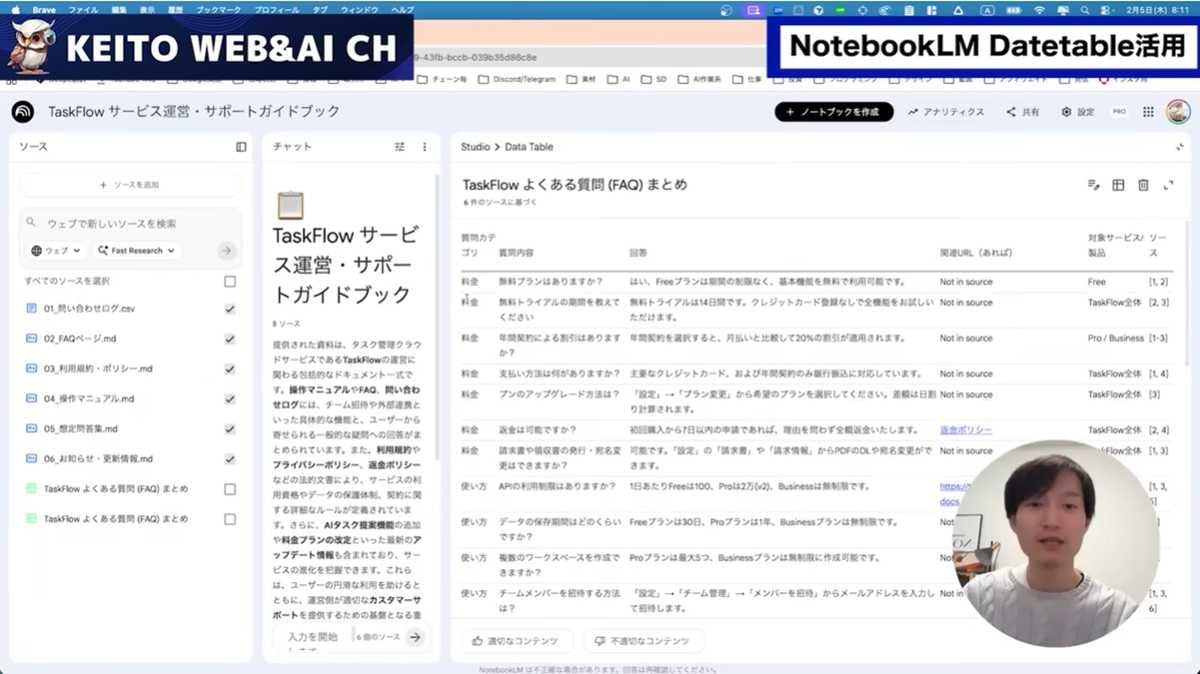Open the edit columns icon in Data Table
This screenshot has height=674, width=1200.
pyautogui.click(x=1092, y=185)
